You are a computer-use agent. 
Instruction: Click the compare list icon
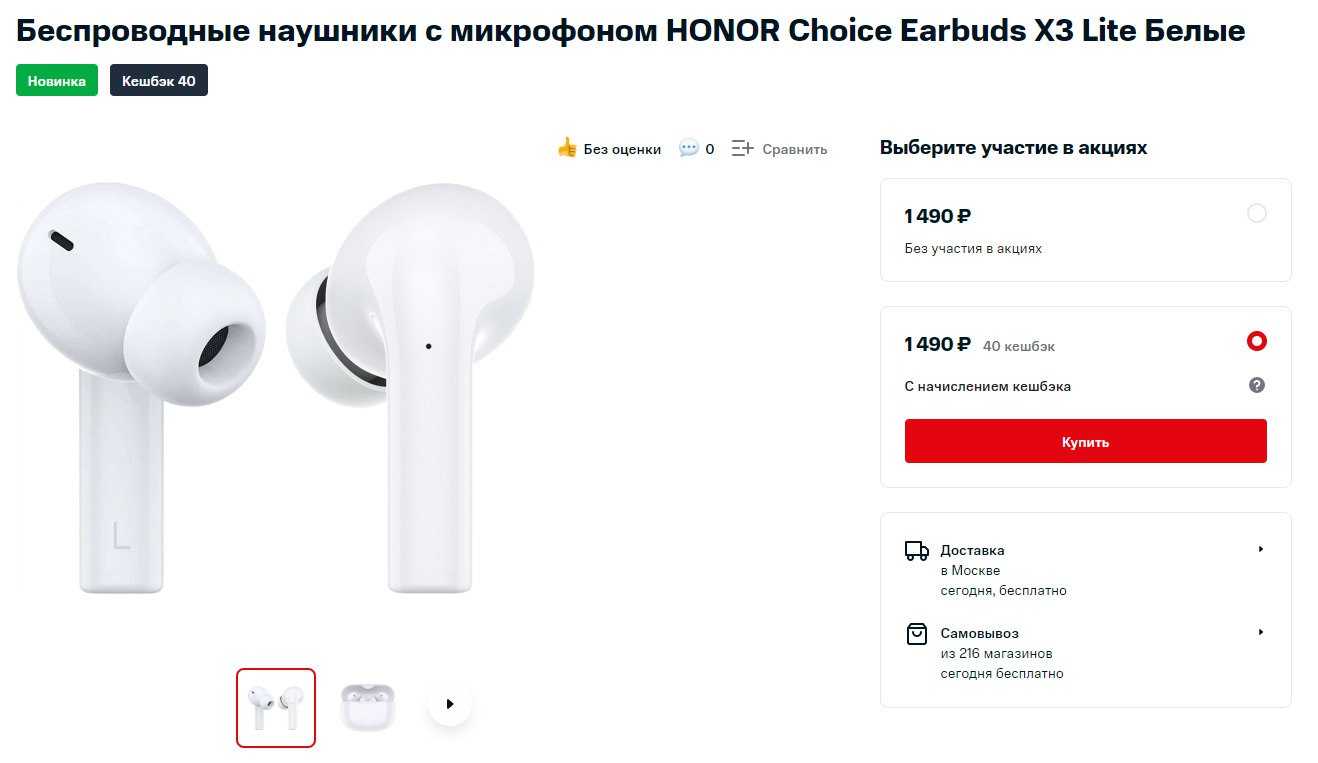pos(742,148)
